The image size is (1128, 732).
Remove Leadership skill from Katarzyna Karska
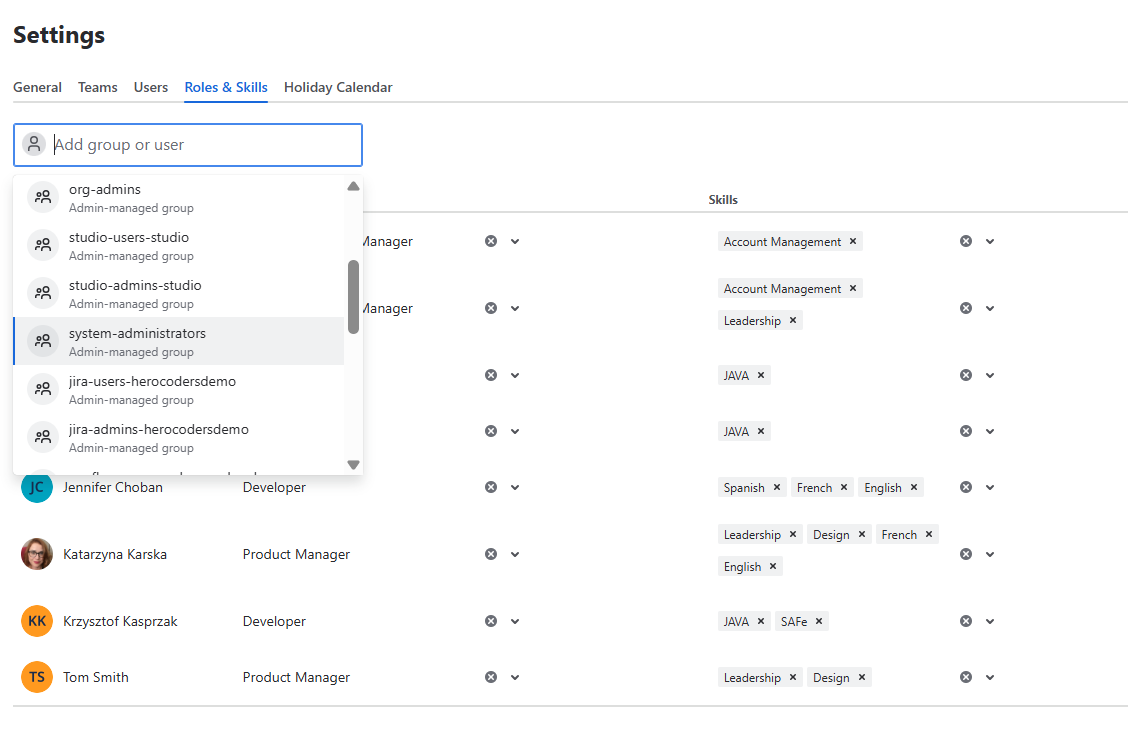point(793,534)
